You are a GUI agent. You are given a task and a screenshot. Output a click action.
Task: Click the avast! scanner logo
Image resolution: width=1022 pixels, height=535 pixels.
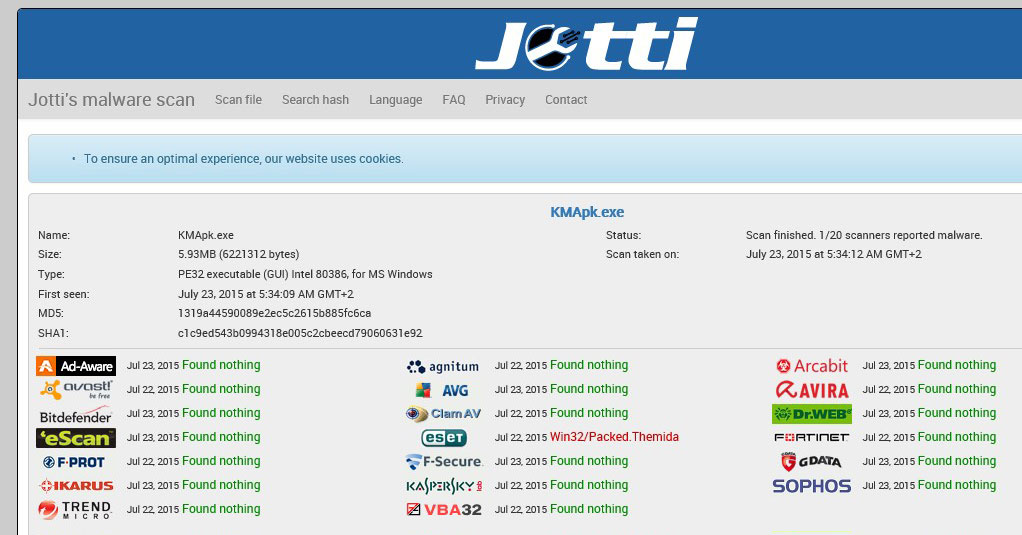pos(76,390)
